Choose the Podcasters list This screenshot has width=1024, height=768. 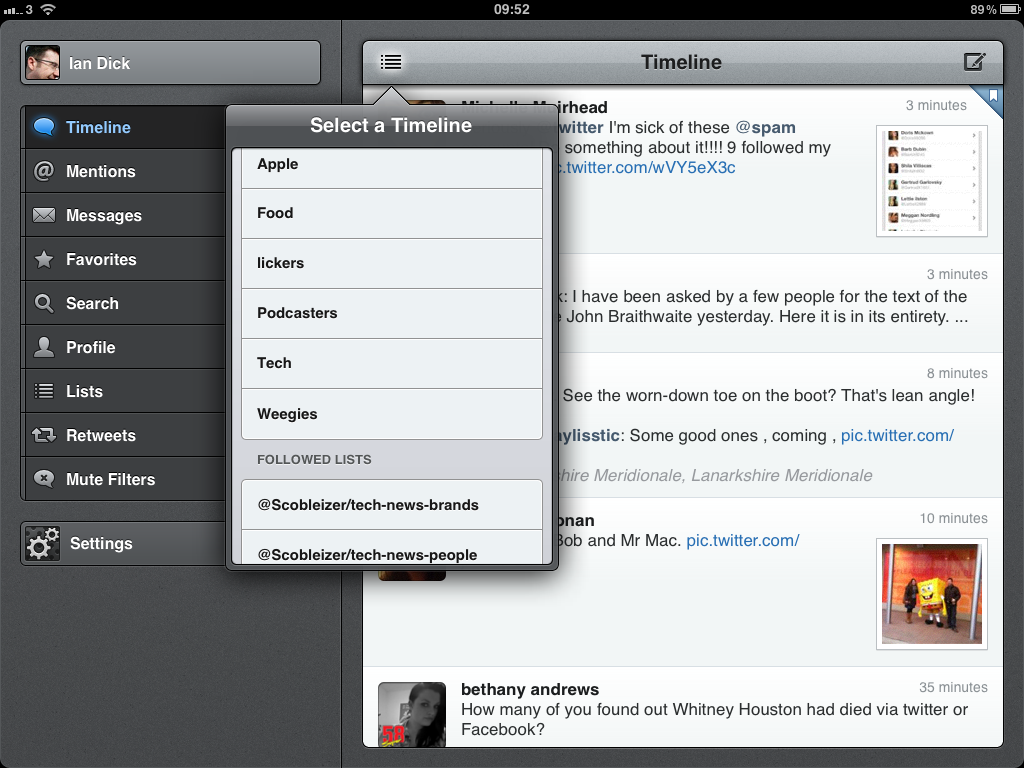(391, 313)
